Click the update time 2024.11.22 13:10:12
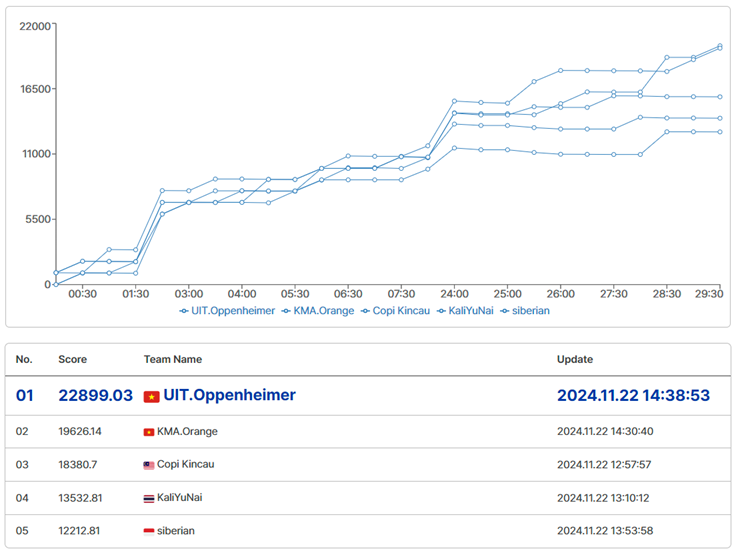This screenshot has width=734, height=551. coord(603,498)
